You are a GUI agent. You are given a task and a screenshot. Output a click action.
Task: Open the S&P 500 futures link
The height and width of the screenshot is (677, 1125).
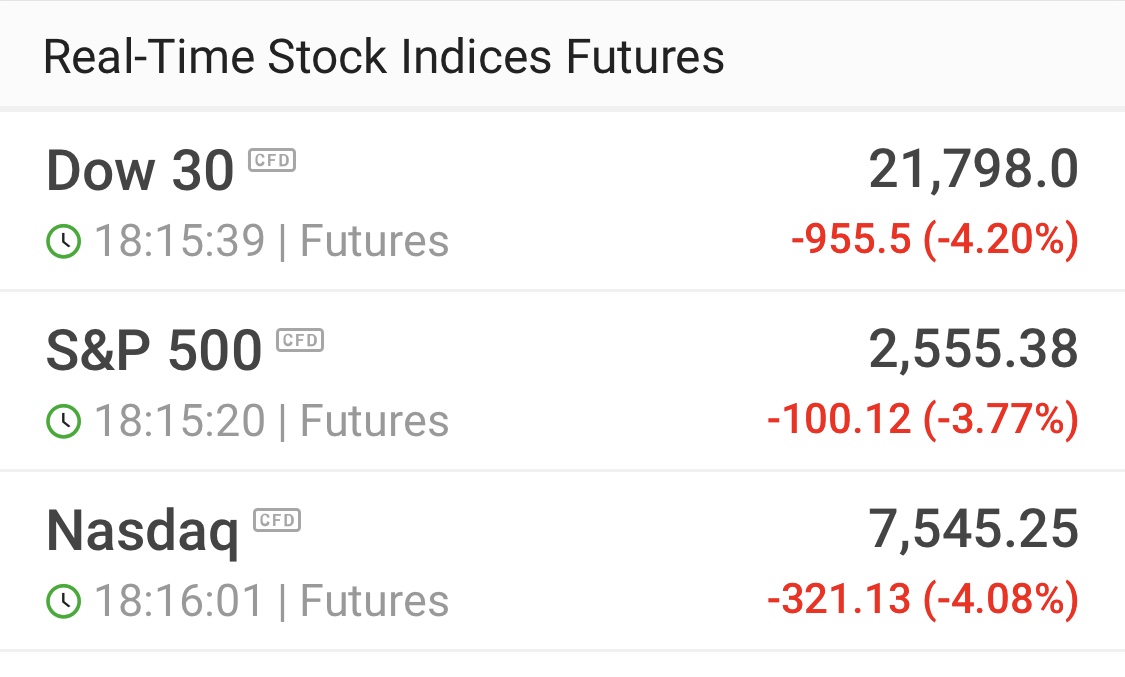click(154, 351)
